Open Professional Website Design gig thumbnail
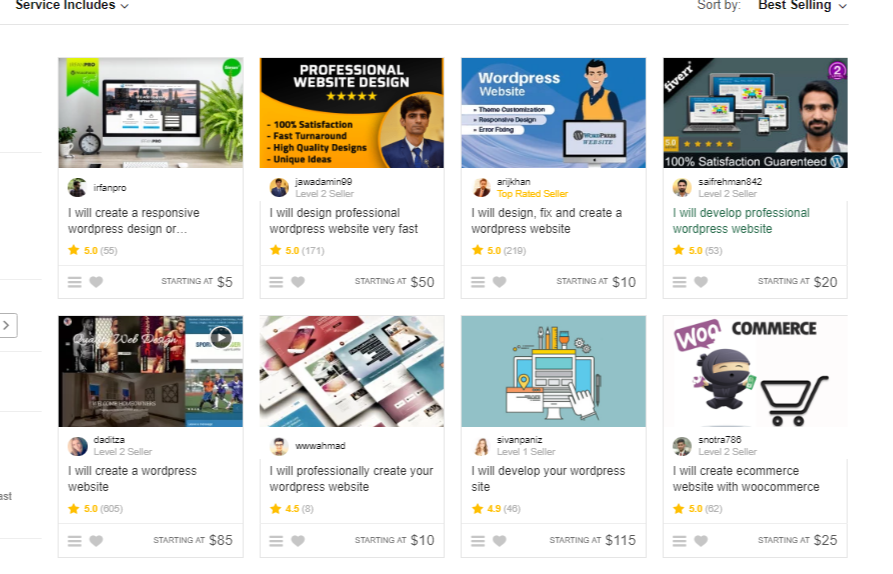Image resolution: width=893 pixels, height=574 pixels. (352, 113)
